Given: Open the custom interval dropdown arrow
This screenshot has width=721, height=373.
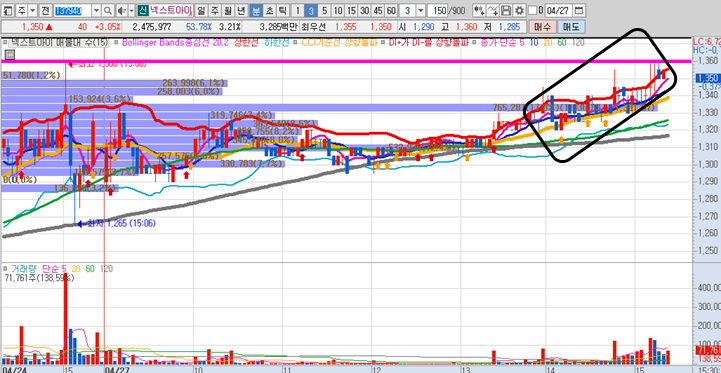Looking at the screenshot, I should (x=421, y=10).
